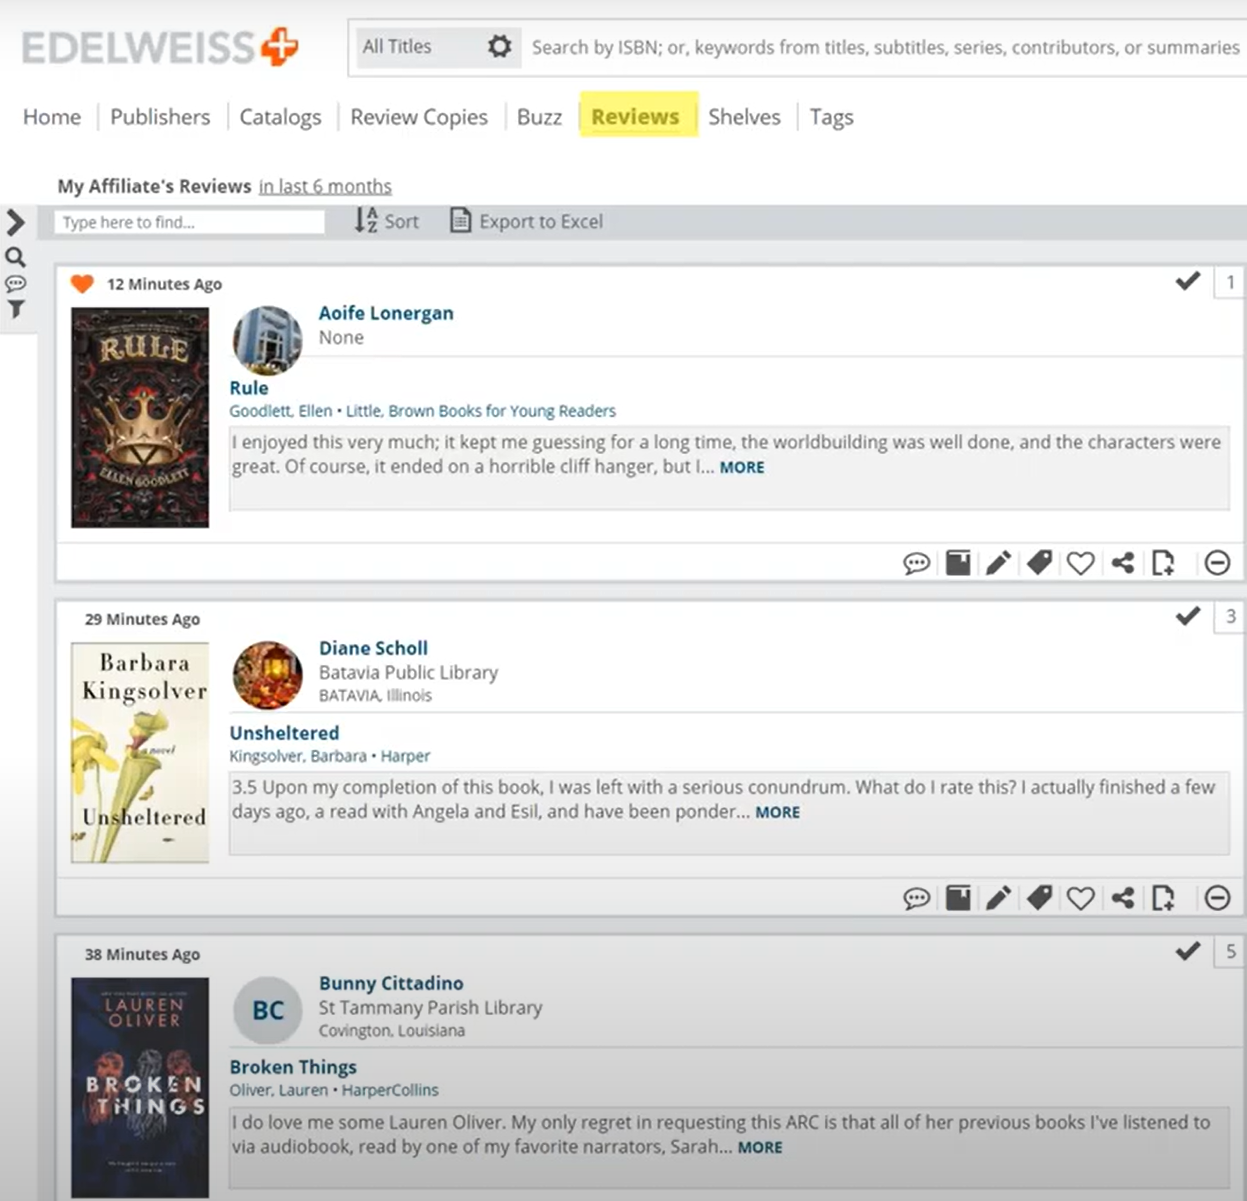Toggle the orange heart beside 12 Minutes Ago
This screenshot has width=1247, height=1201.
click(82, 284)
